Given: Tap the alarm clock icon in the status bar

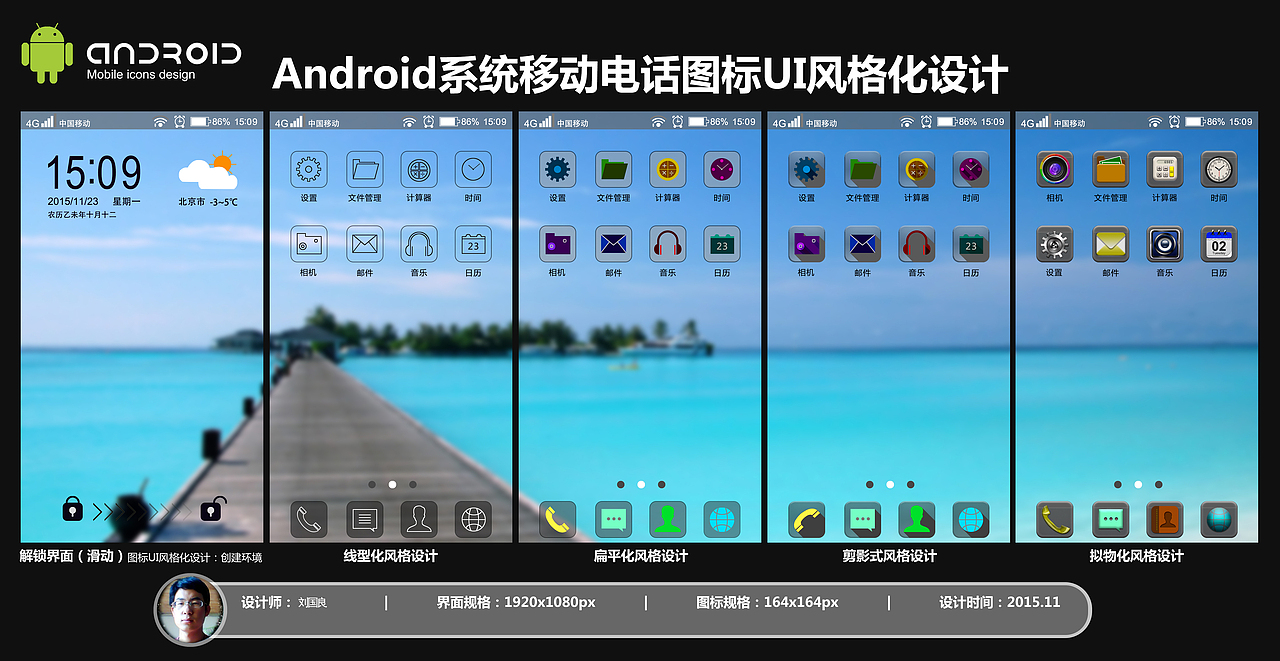Looking at the screenshot, I should coord(177,120).
